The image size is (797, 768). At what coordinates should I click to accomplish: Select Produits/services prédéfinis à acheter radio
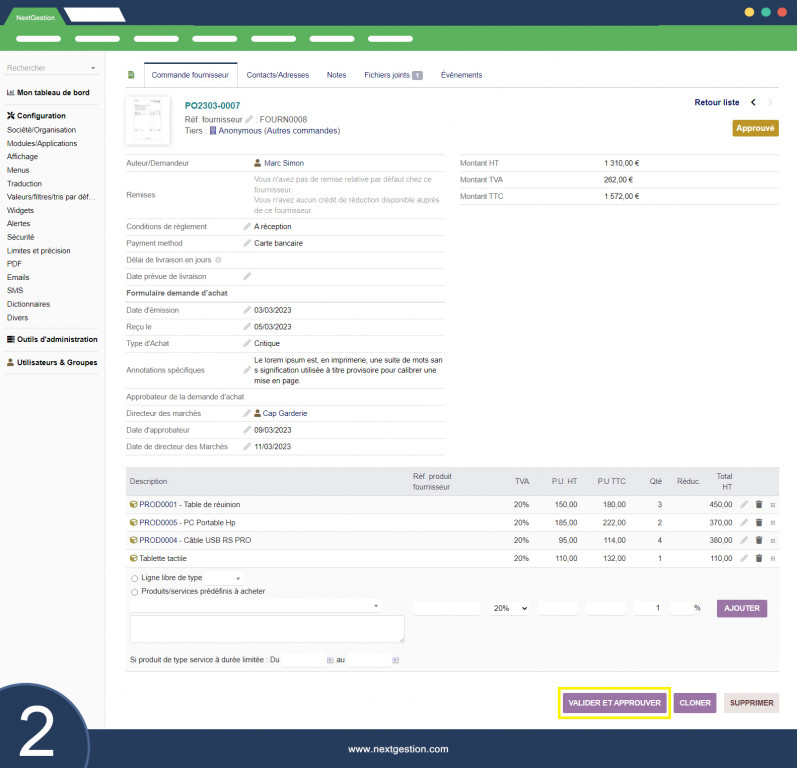click(135, 592)
